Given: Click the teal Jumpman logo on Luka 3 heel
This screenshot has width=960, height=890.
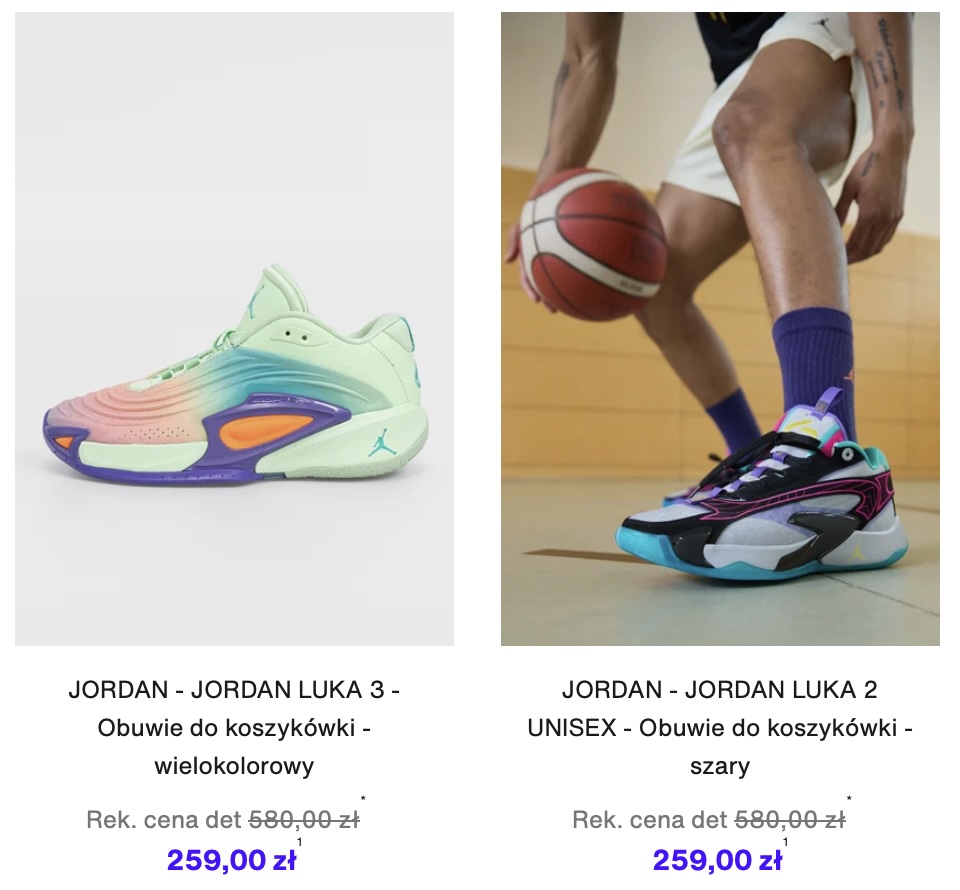Looking at the screenshot, I should pyautogui.click(x=382, y=446).
